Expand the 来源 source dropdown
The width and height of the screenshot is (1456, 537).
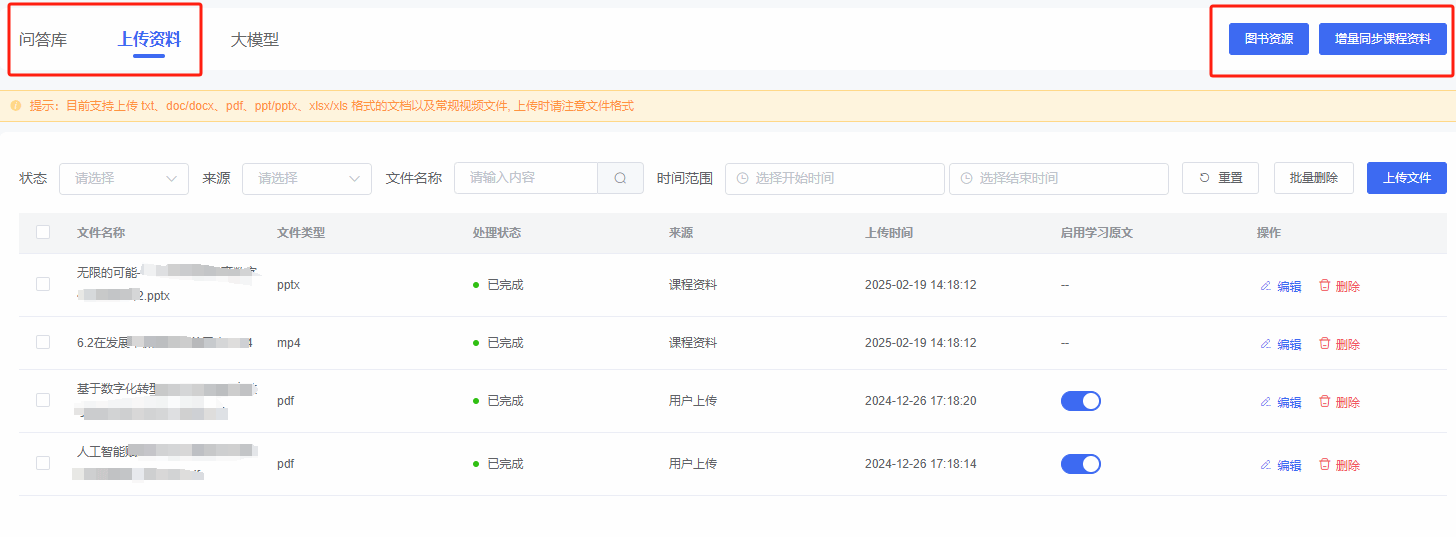(x=307, y=178)
